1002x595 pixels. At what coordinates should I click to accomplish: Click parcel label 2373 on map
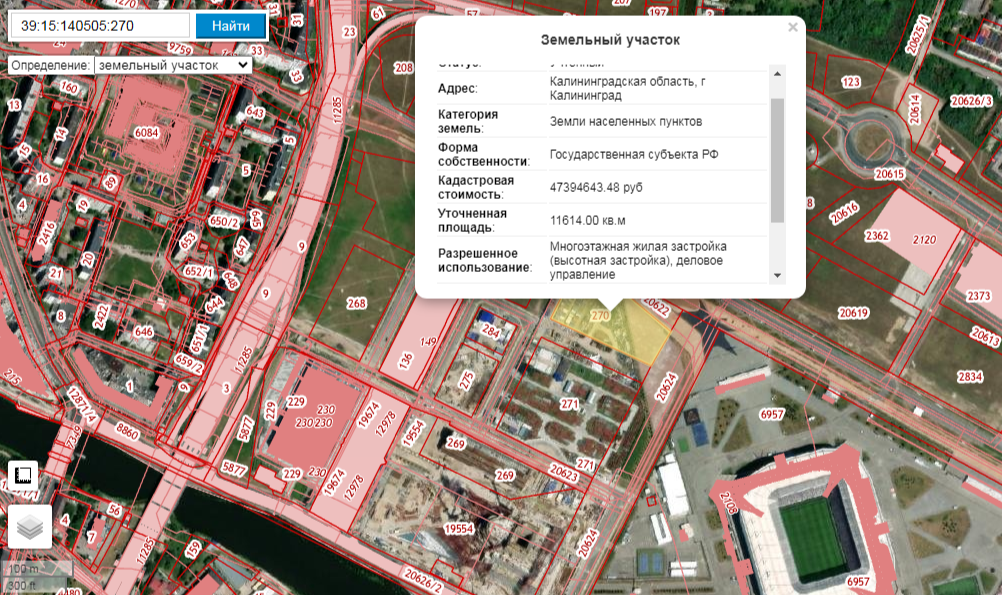[x=979, y=296]
